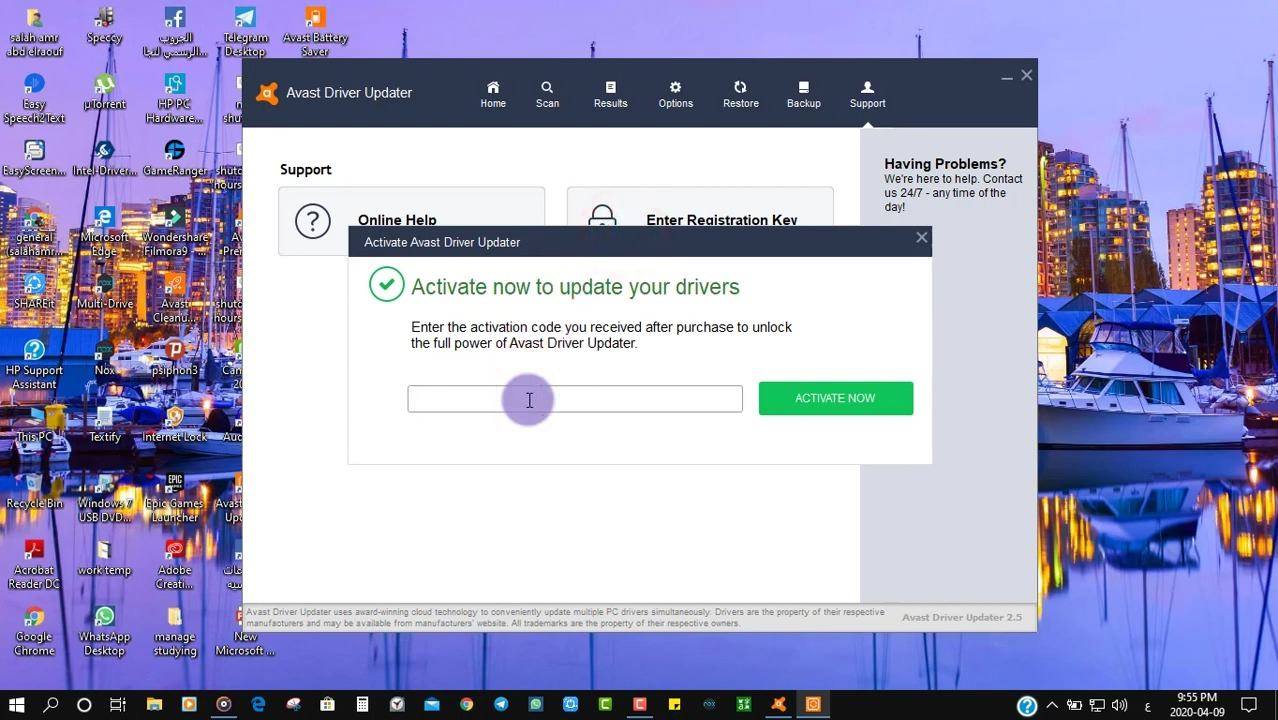Open Epic Games Launcher desktop icon
This screenshot has width=1278, height=720.
click(x=174, y=497)
